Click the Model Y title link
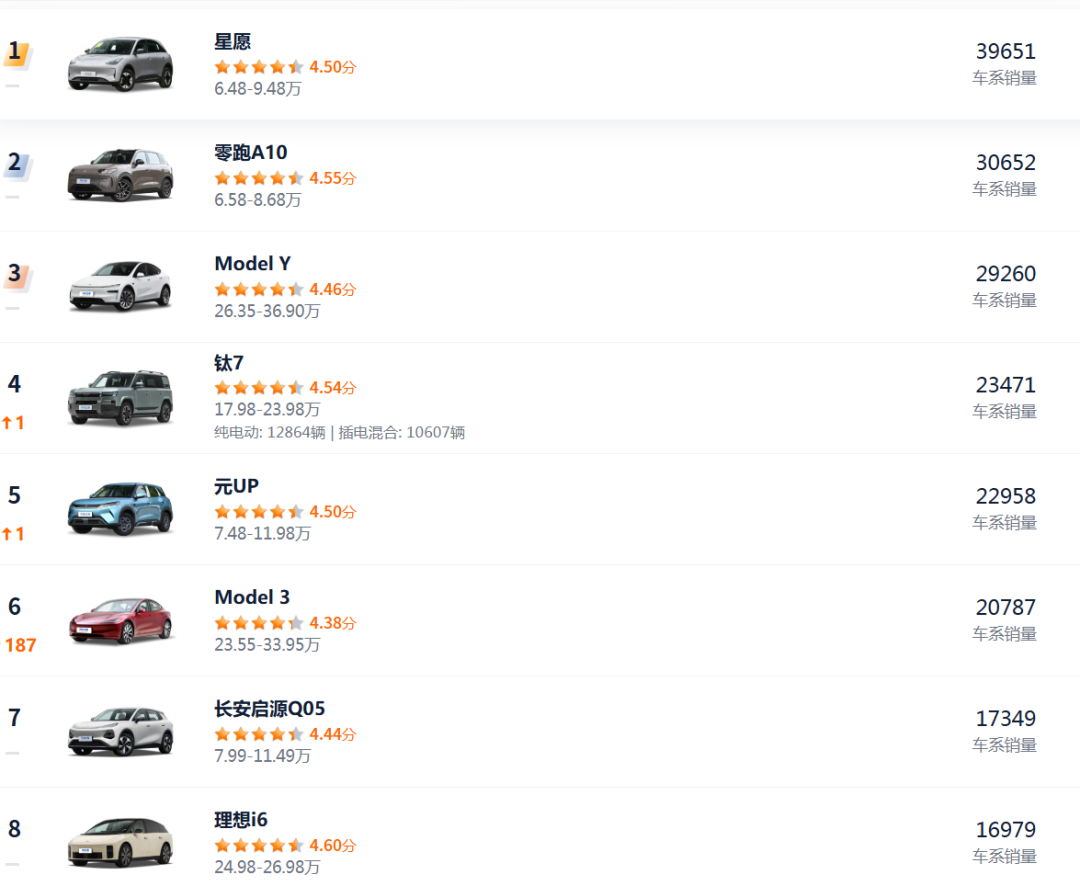1080x886 pixels. click(253, 264)
